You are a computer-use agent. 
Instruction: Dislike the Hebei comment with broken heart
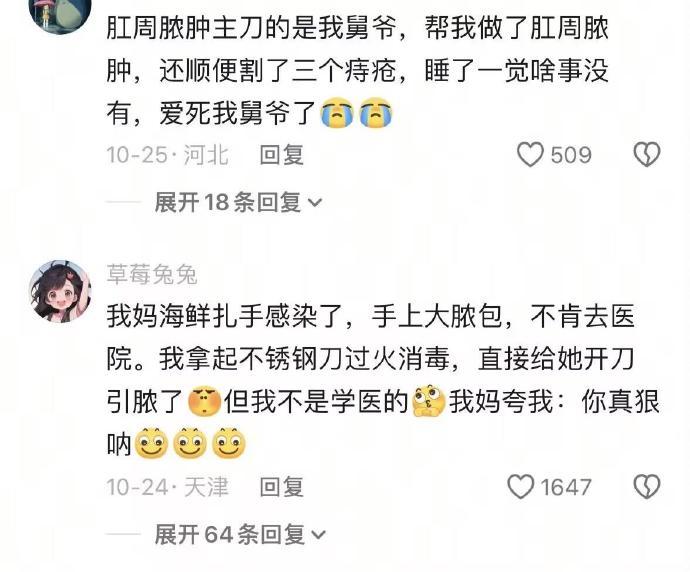[x=646, y=155]
